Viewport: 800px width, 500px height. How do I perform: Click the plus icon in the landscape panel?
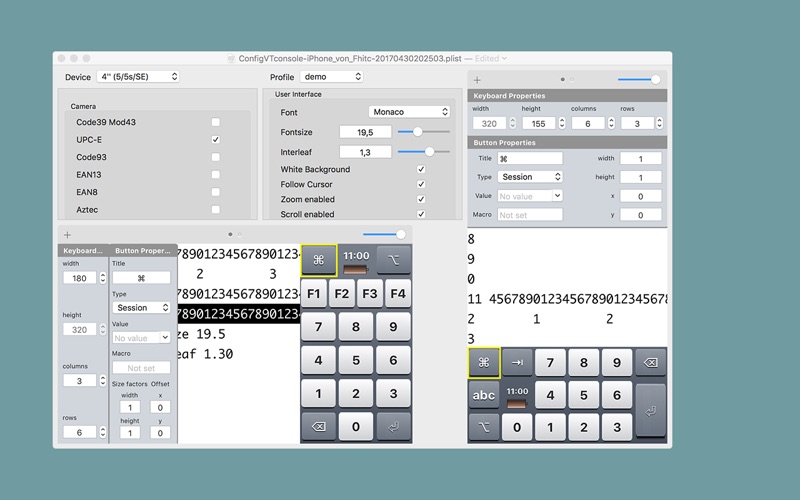click(x=477, y=80)
